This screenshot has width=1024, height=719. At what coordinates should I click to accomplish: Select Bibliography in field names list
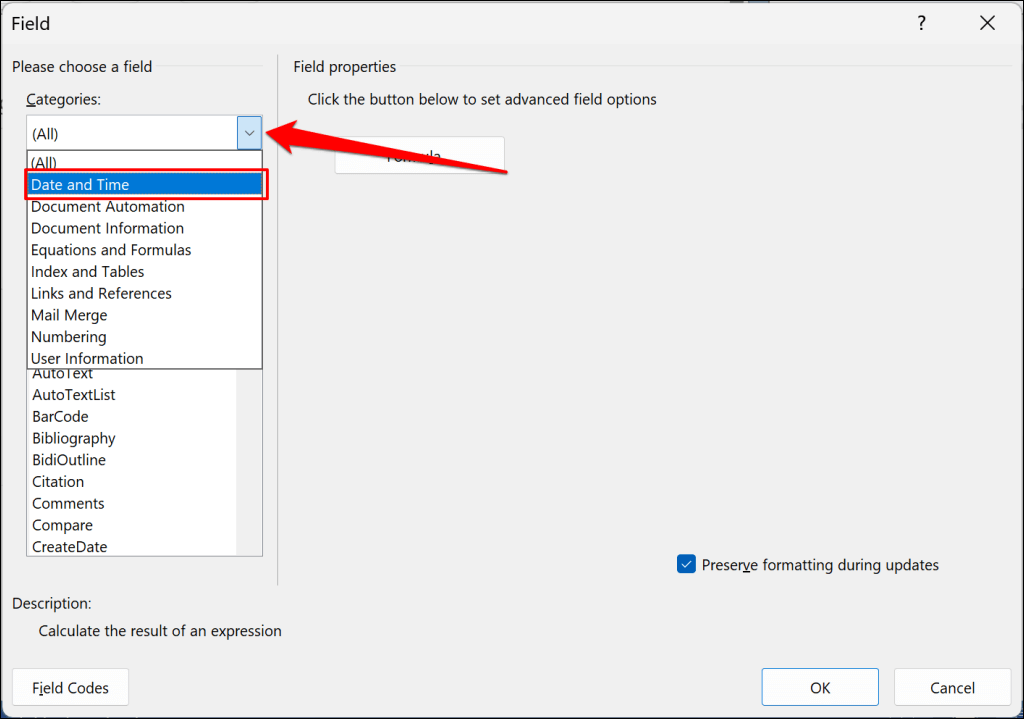click(x=74, y=438)
